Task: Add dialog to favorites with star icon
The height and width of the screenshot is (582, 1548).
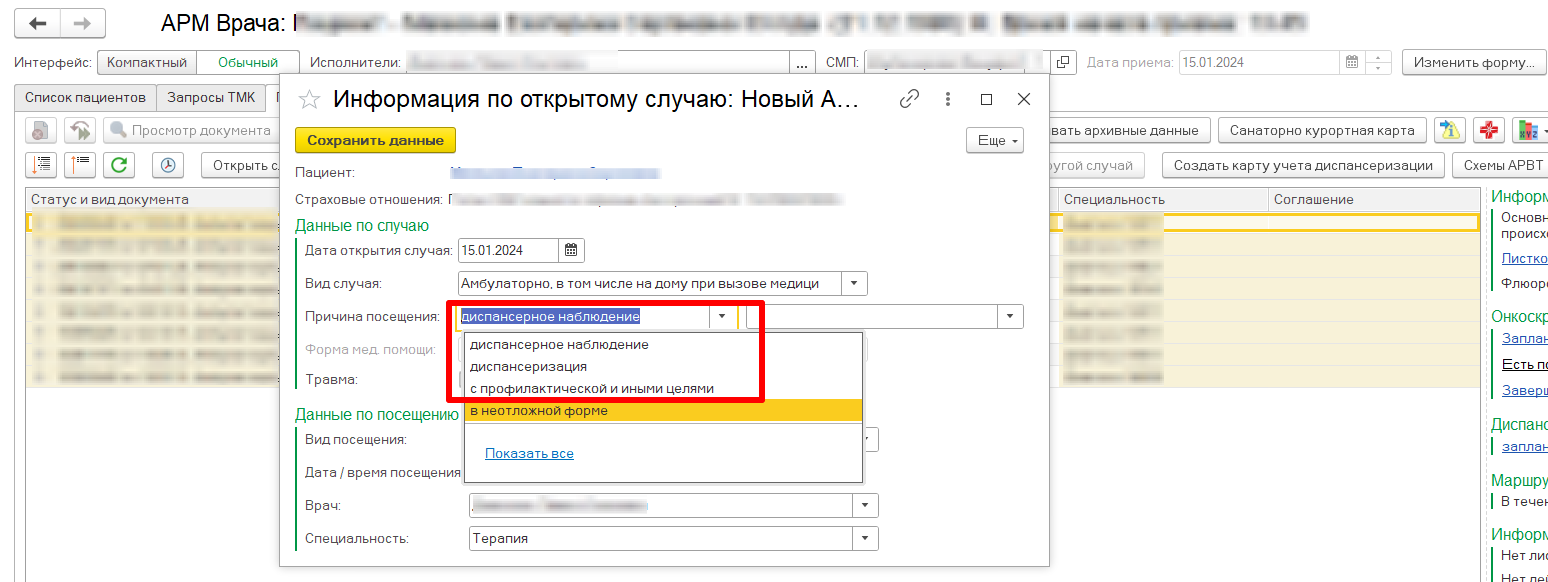Action: tap(310, 99)
